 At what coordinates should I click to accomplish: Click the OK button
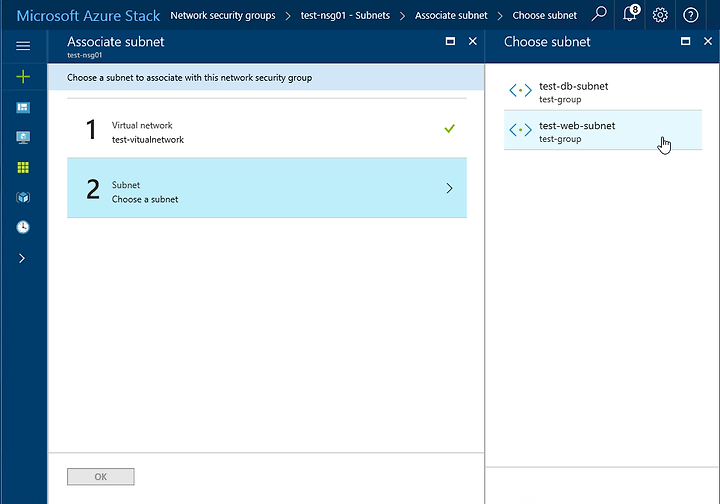(x=101, y=476)
